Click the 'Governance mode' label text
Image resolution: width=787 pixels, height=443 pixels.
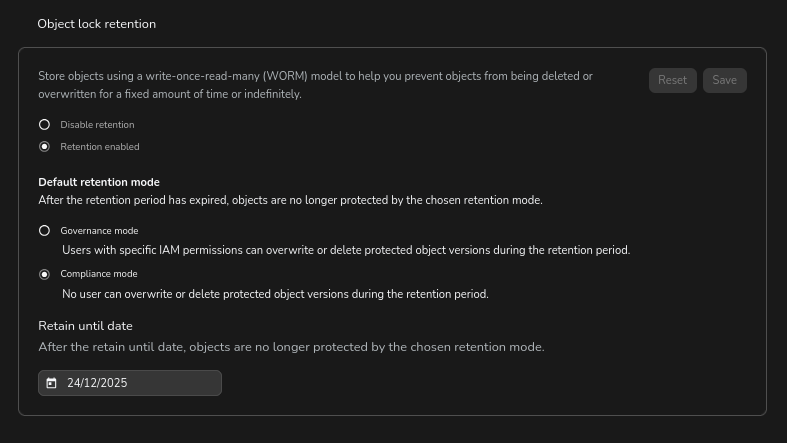(99, 231)
